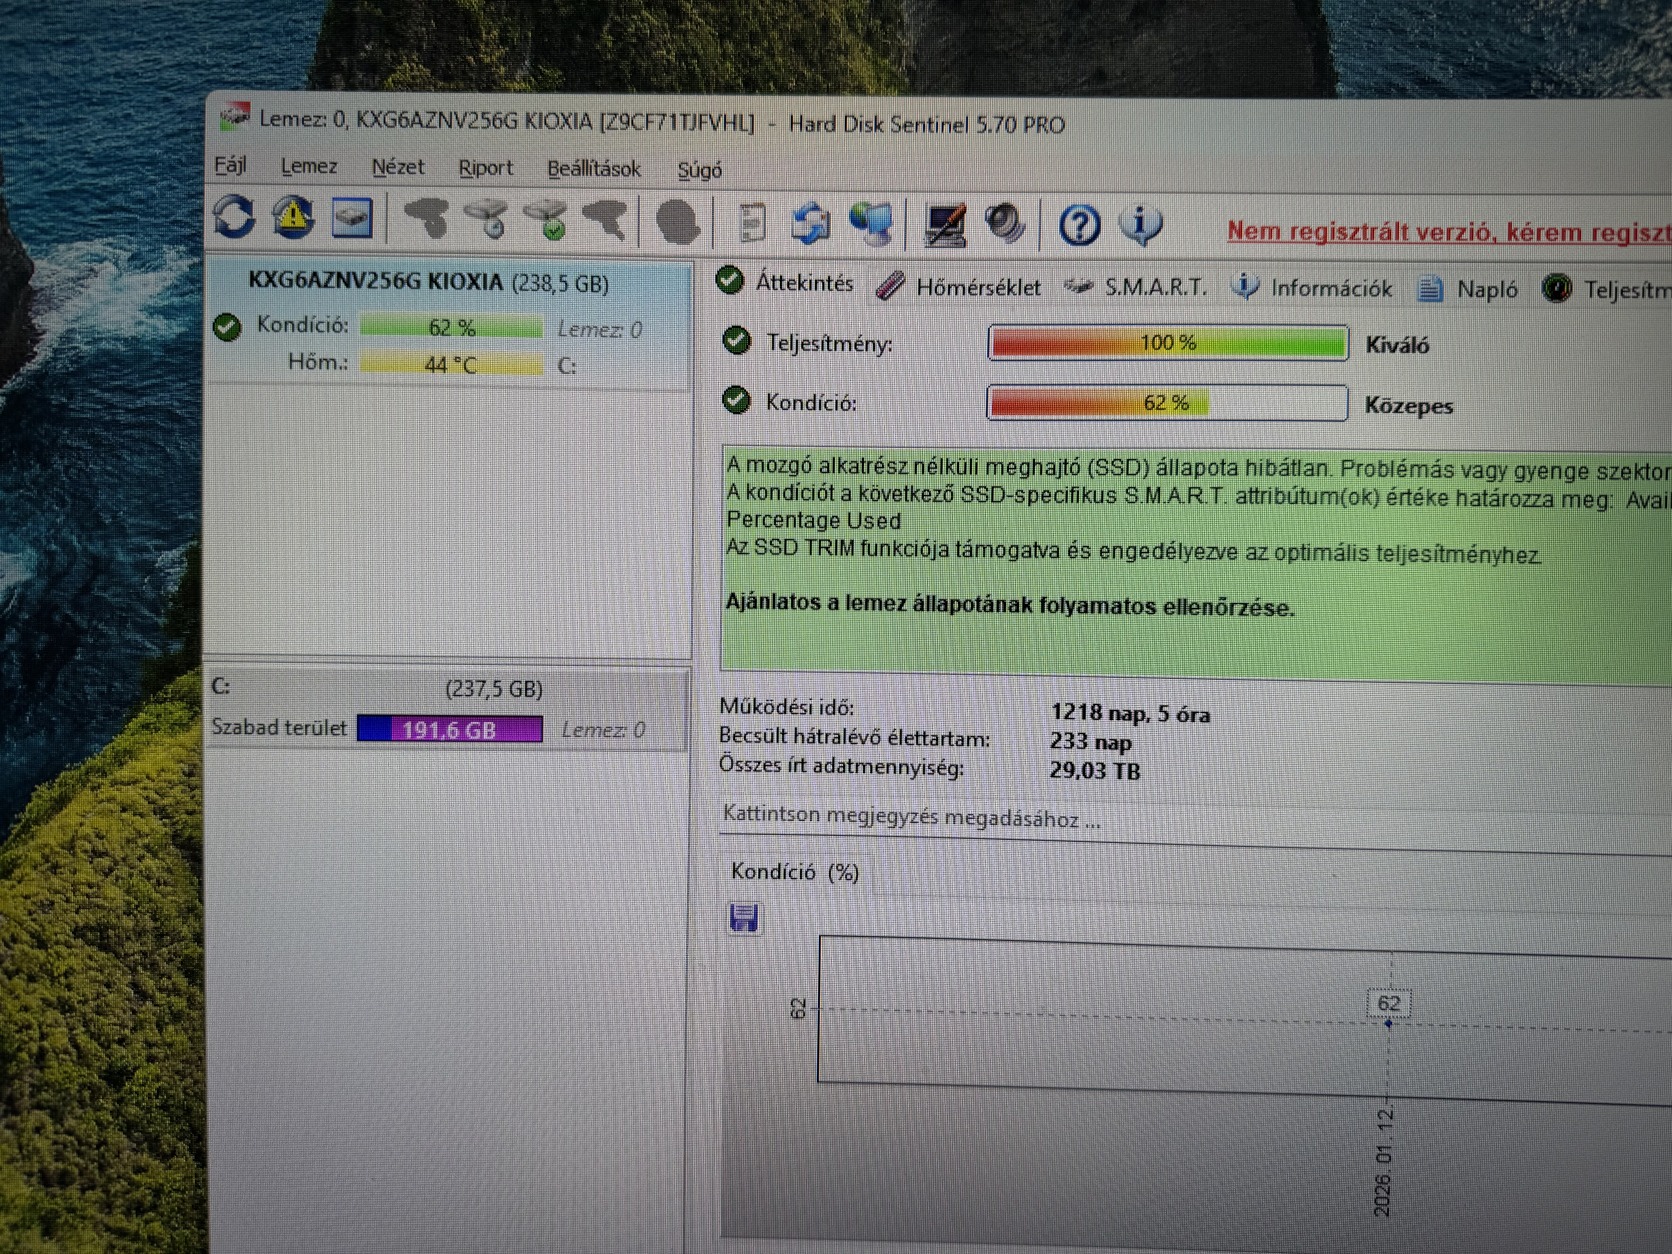Open help with the question mark icon
Image resolution: width=1672 pixels, height=1254 pixels.
click(1080, 226)
